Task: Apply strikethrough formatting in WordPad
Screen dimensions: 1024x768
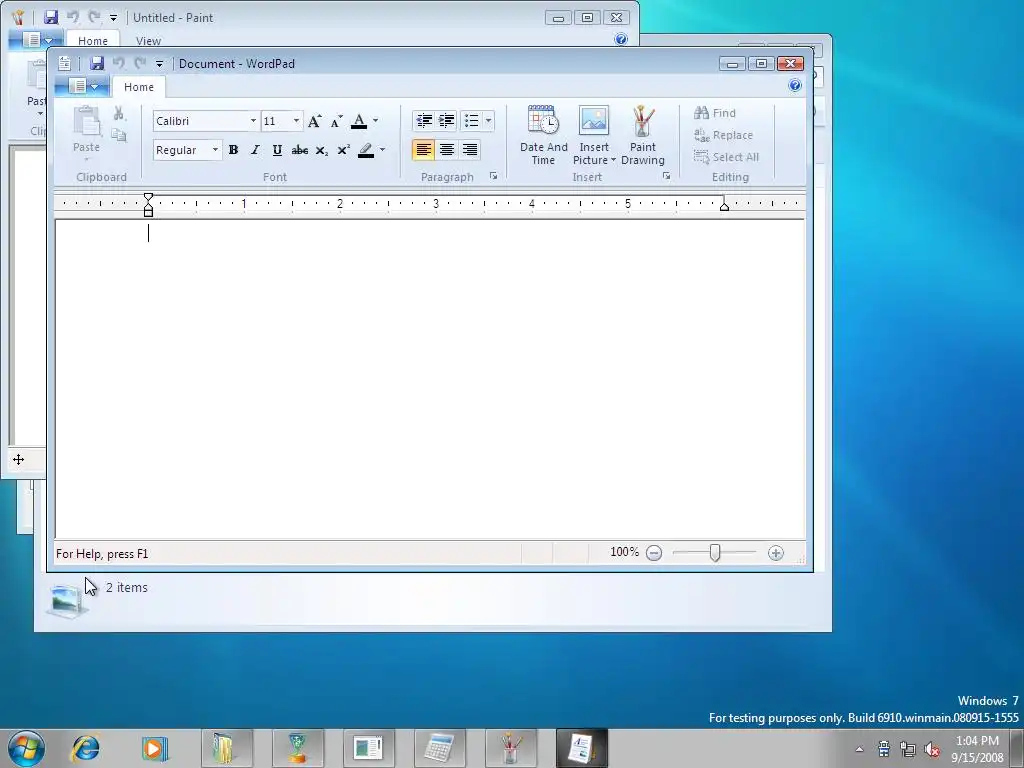Action: click(x=300, y=150)
